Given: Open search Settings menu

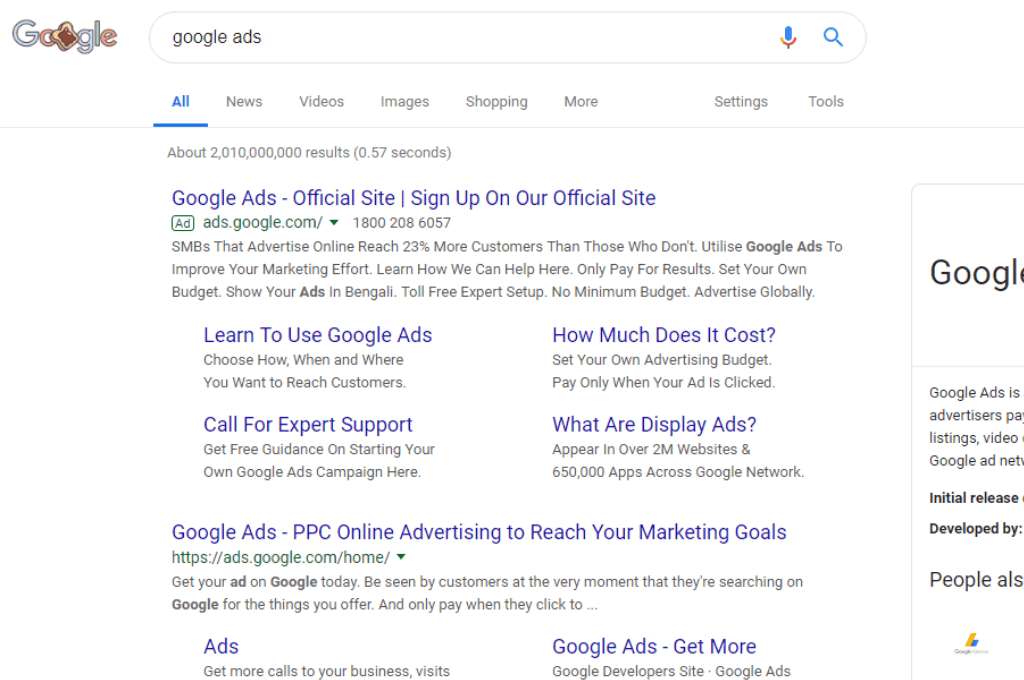Looking at the screenshot, I should pos(741,102).
